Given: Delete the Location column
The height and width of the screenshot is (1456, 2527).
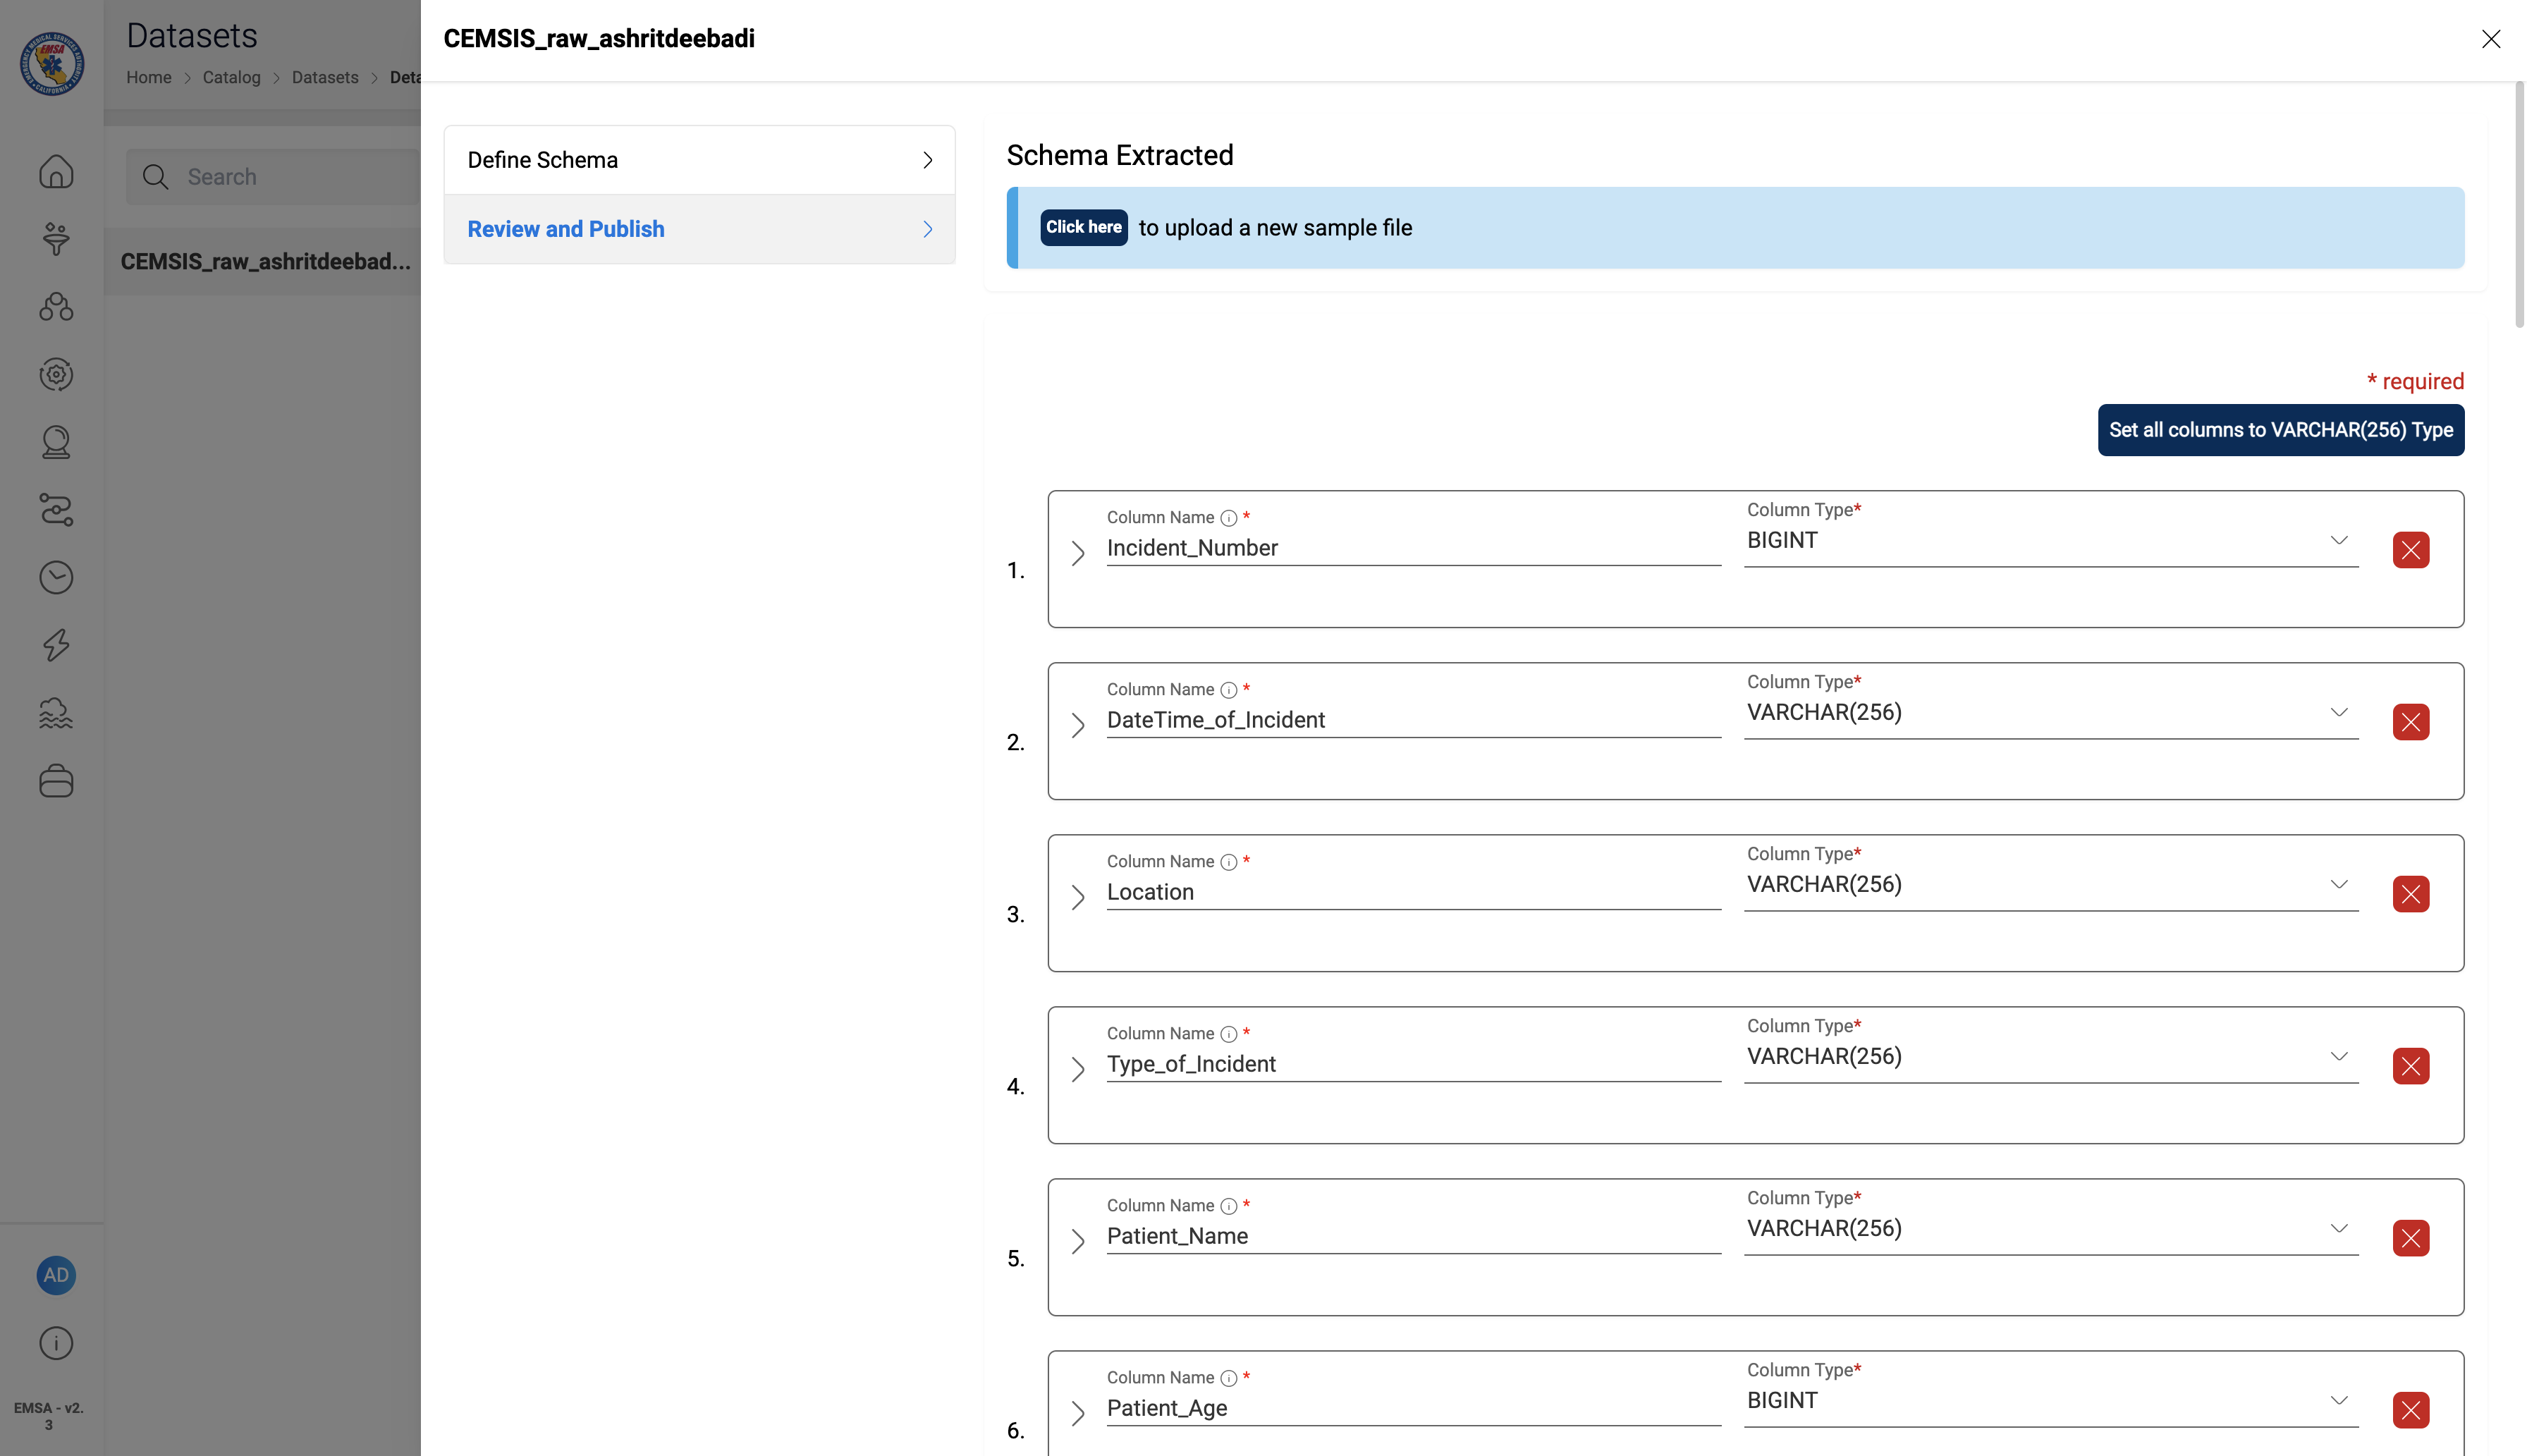Looking at the screenshot, I should tap(2410, 894).
